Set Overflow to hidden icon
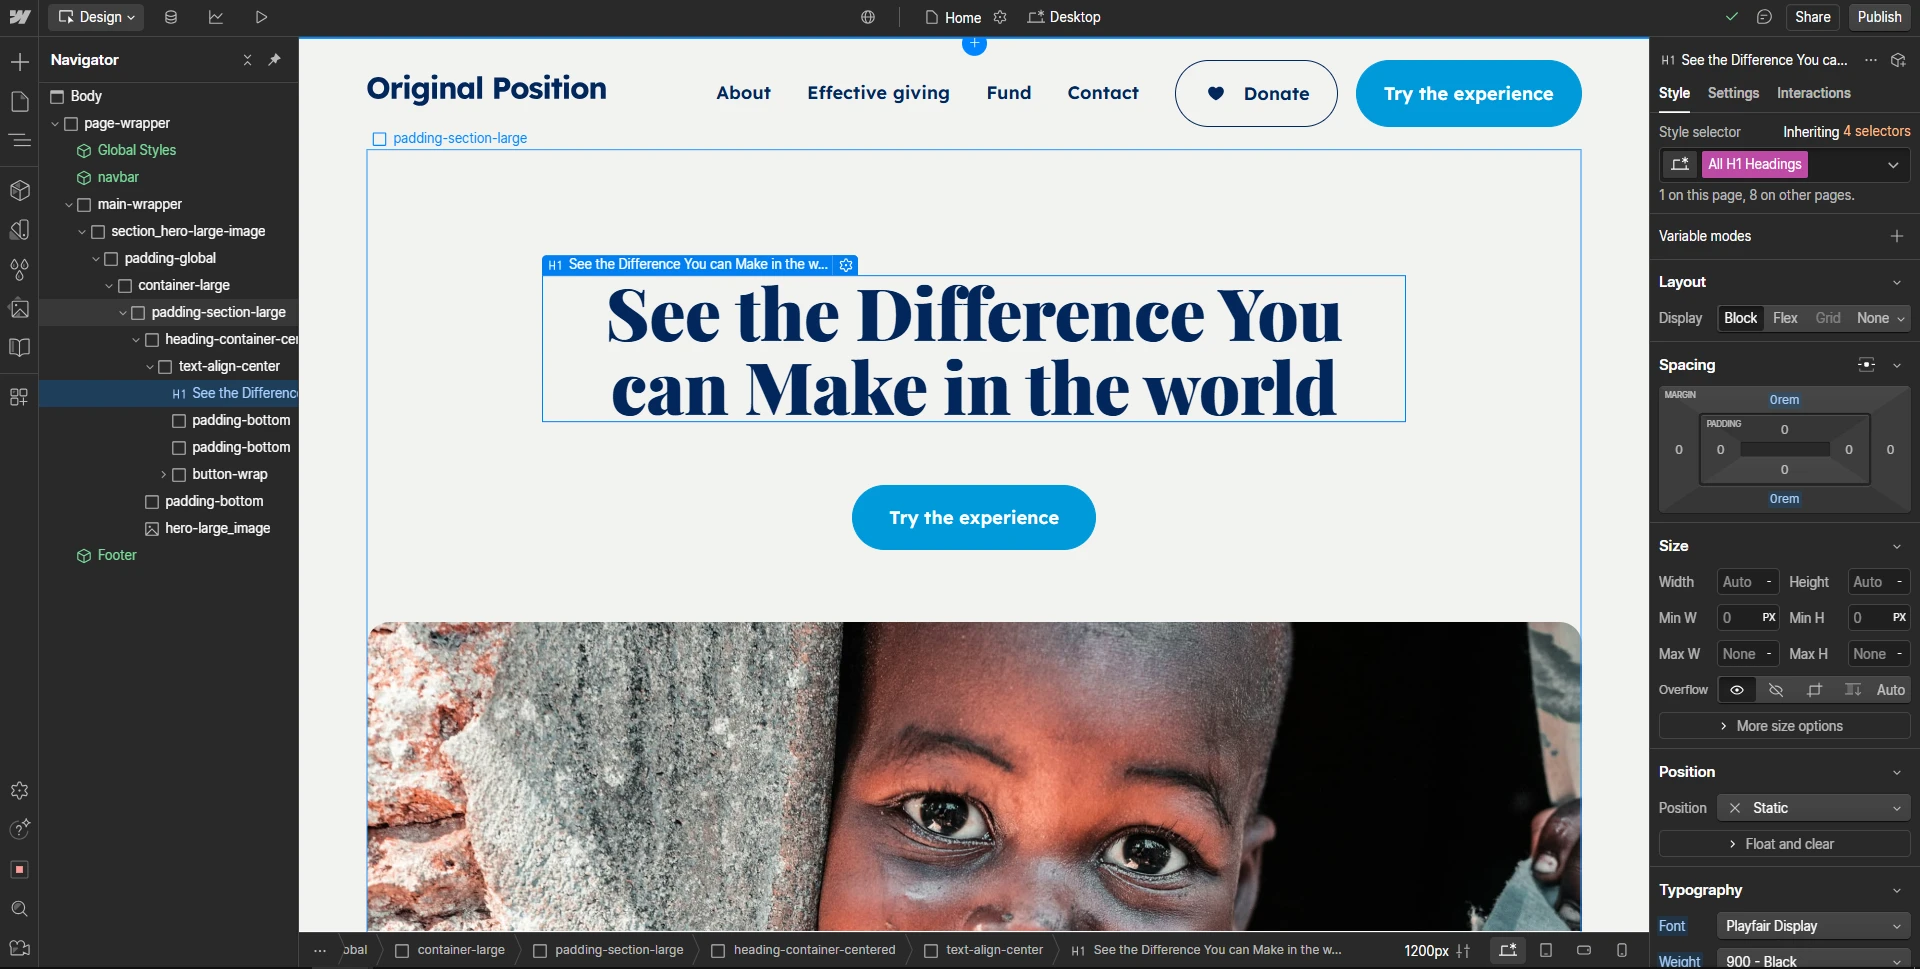This screenshot has height=969, width=1920. pos(1776,690)
